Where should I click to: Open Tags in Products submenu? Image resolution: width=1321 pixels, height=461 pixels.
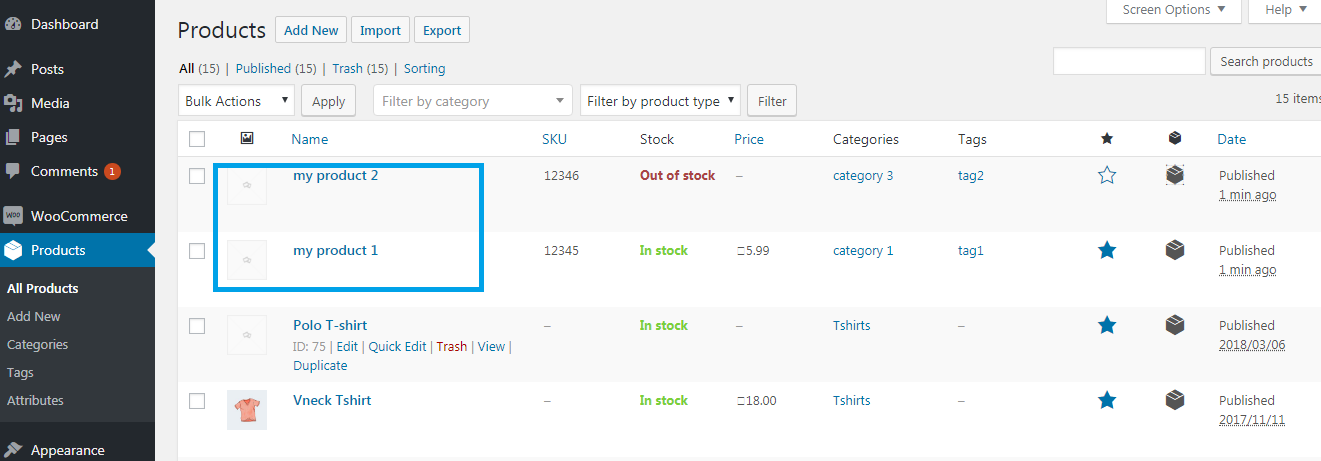tap(20, 372)
